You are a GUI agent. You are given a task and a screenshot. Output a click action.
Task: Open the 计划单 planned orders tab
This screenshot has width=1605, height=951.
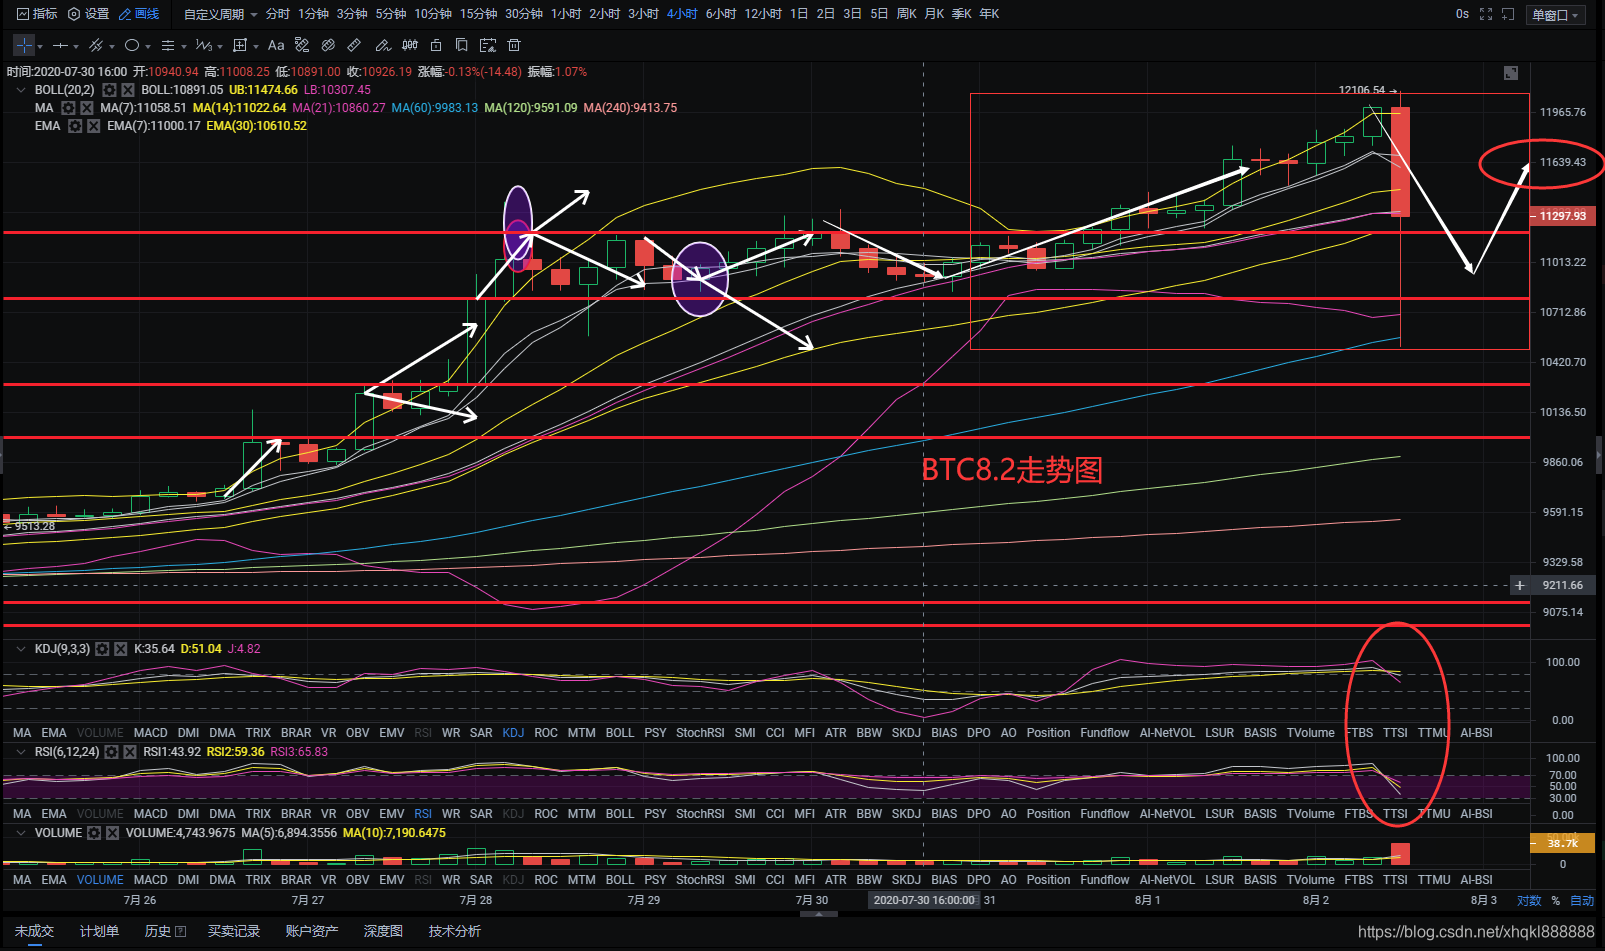tap(99, 931)
